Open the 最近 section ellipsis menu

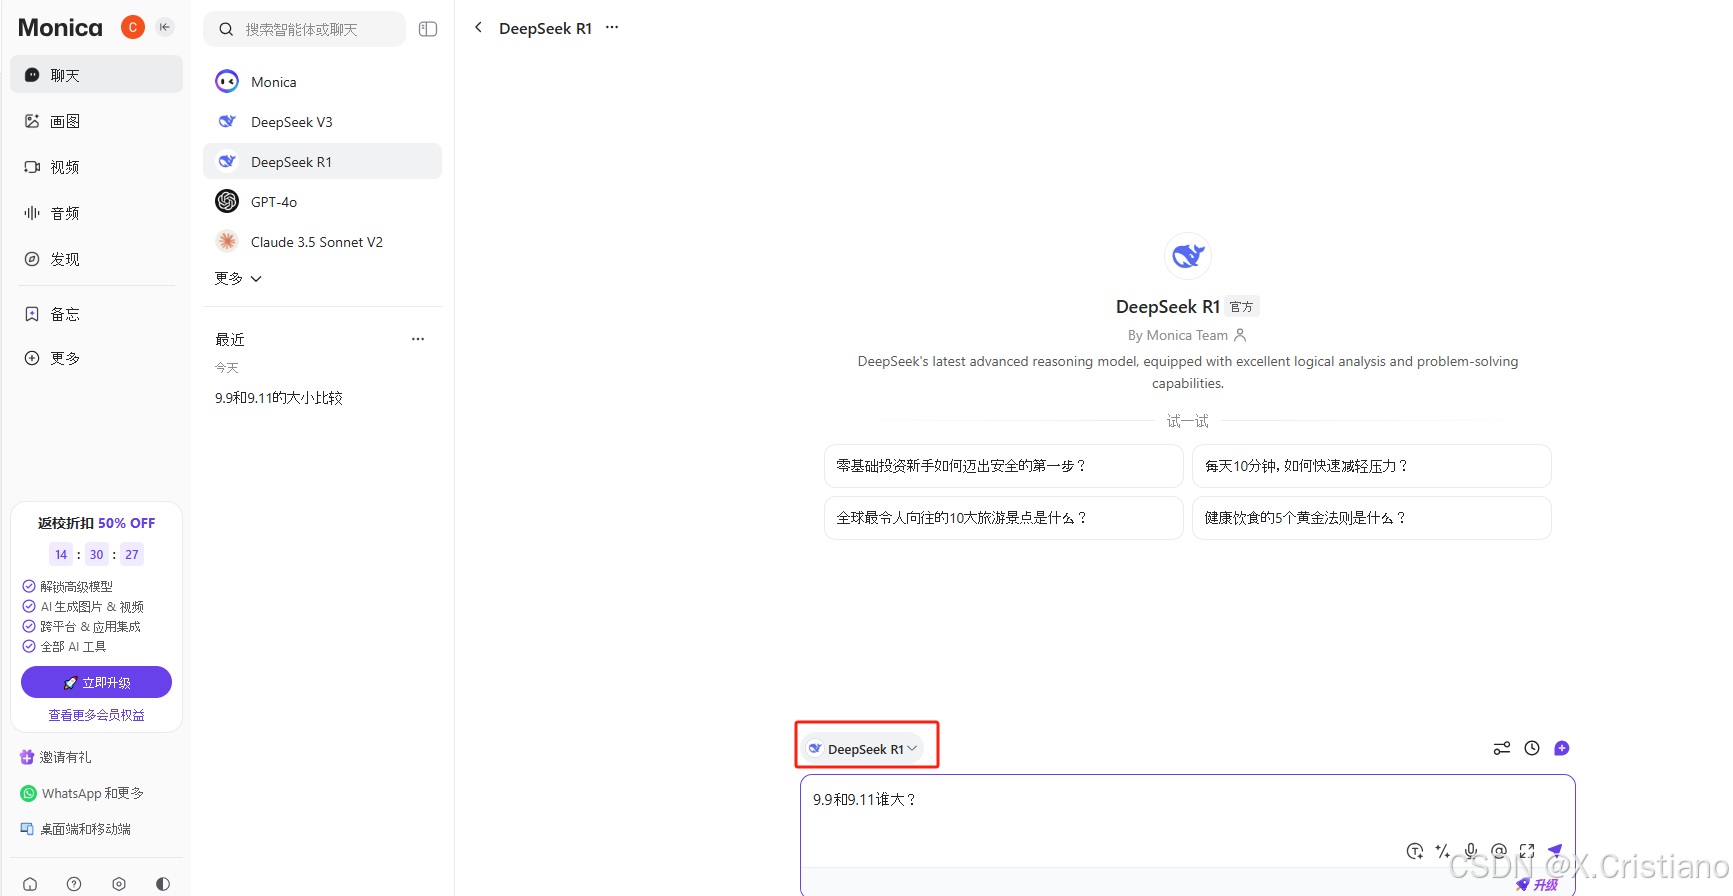(x=418, y=339)
